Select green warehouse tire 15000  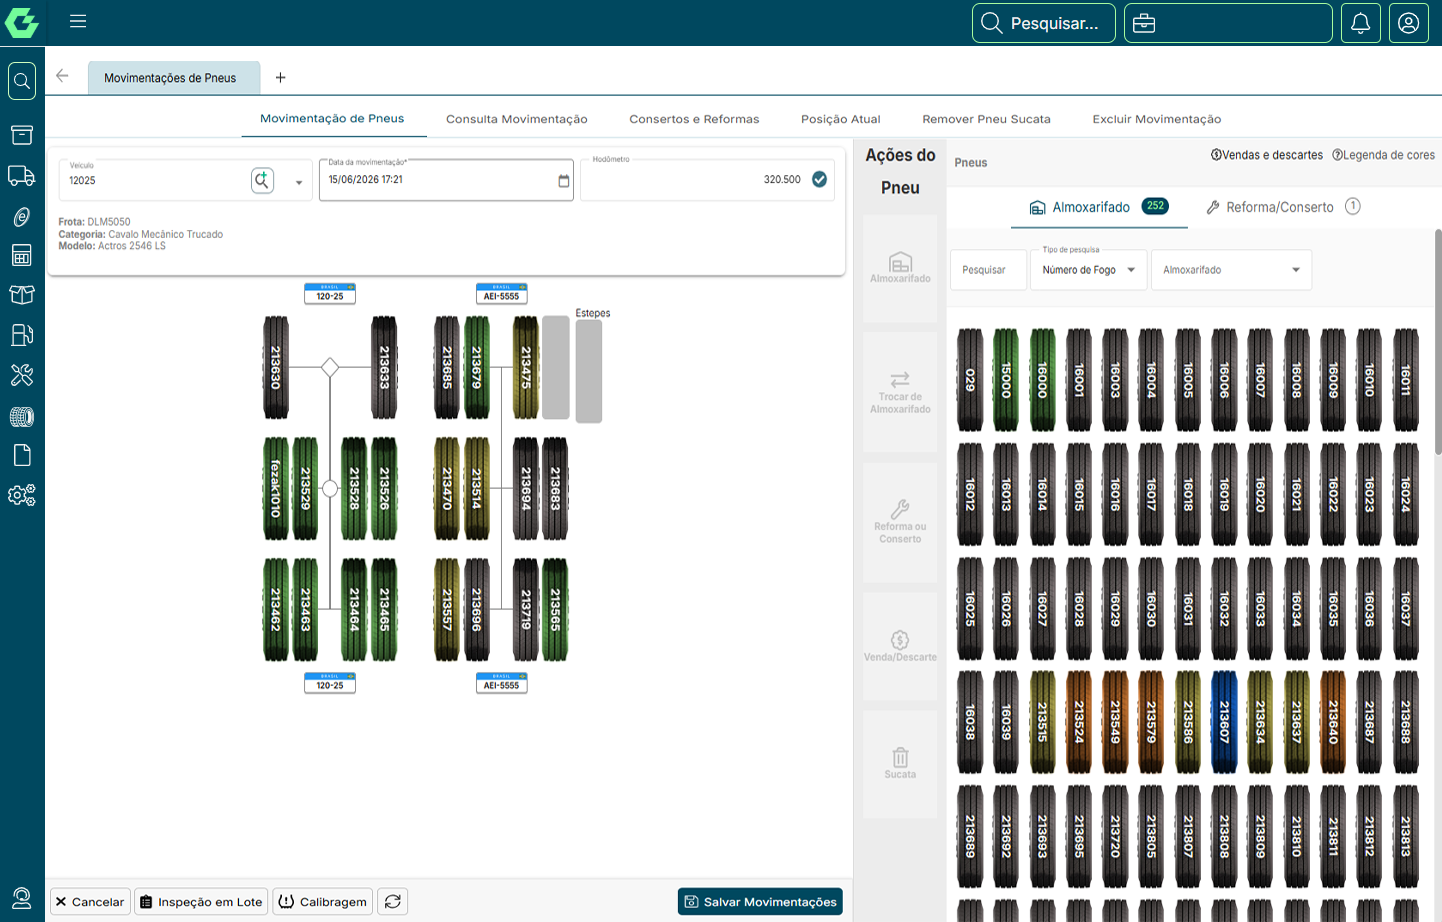(1006, 379)
